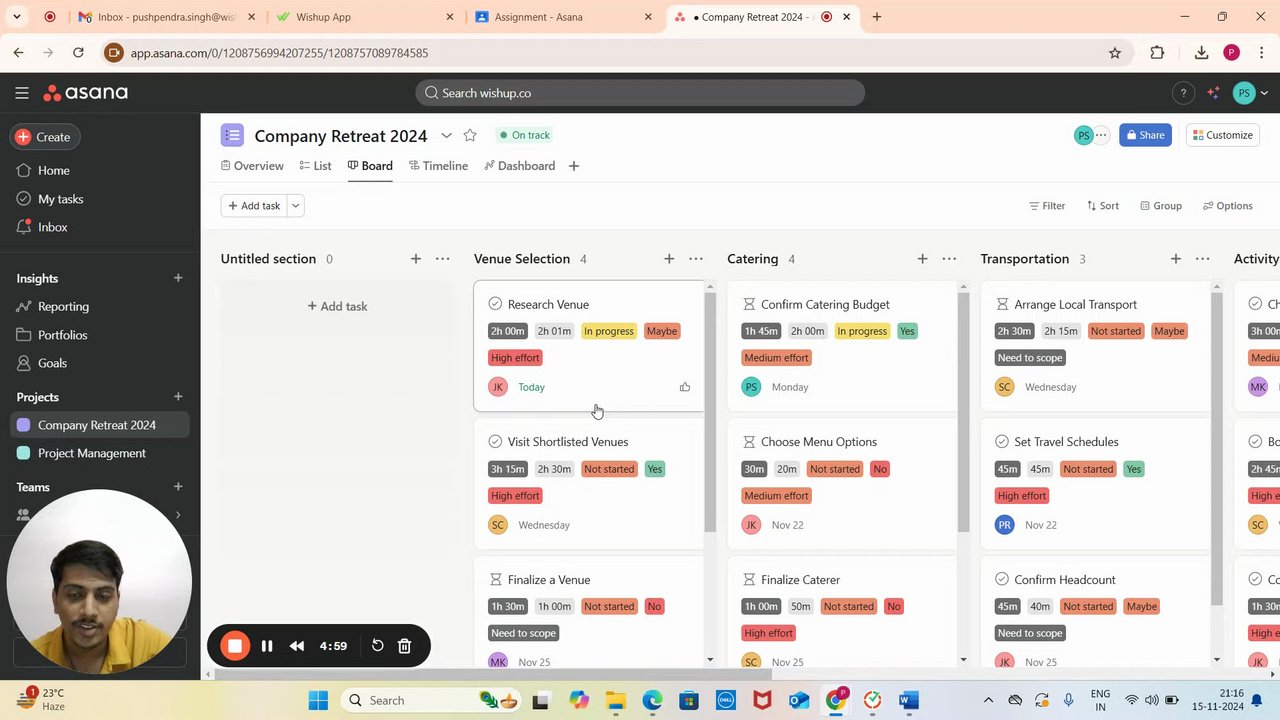The width and height of the screenshot is (1280, 720).
Task: Click Add task in Untitled section
Action: tap(337, 306)
